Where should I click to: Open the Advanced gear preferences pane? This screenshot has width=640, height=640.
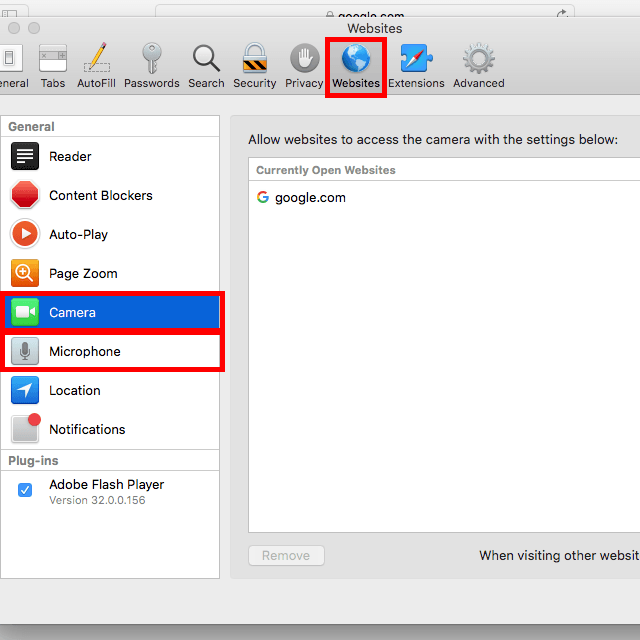(x=478, y=66)
